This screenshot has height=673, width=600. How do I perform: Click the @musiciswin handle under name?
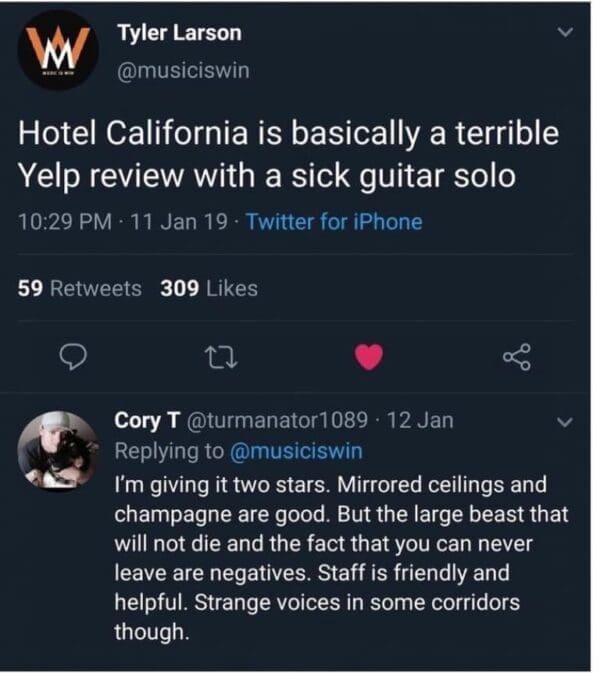(184, 70)
